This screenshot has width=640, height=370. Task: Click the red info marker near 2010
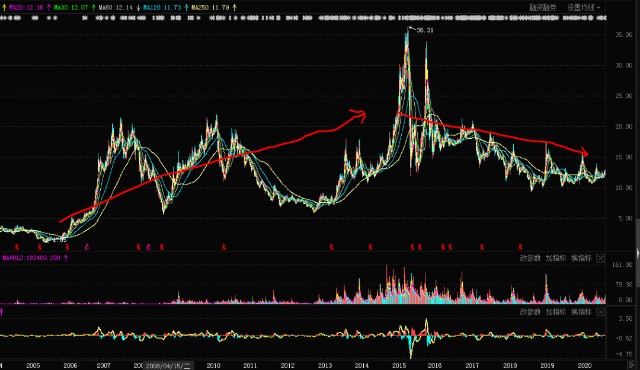(224, 247)
